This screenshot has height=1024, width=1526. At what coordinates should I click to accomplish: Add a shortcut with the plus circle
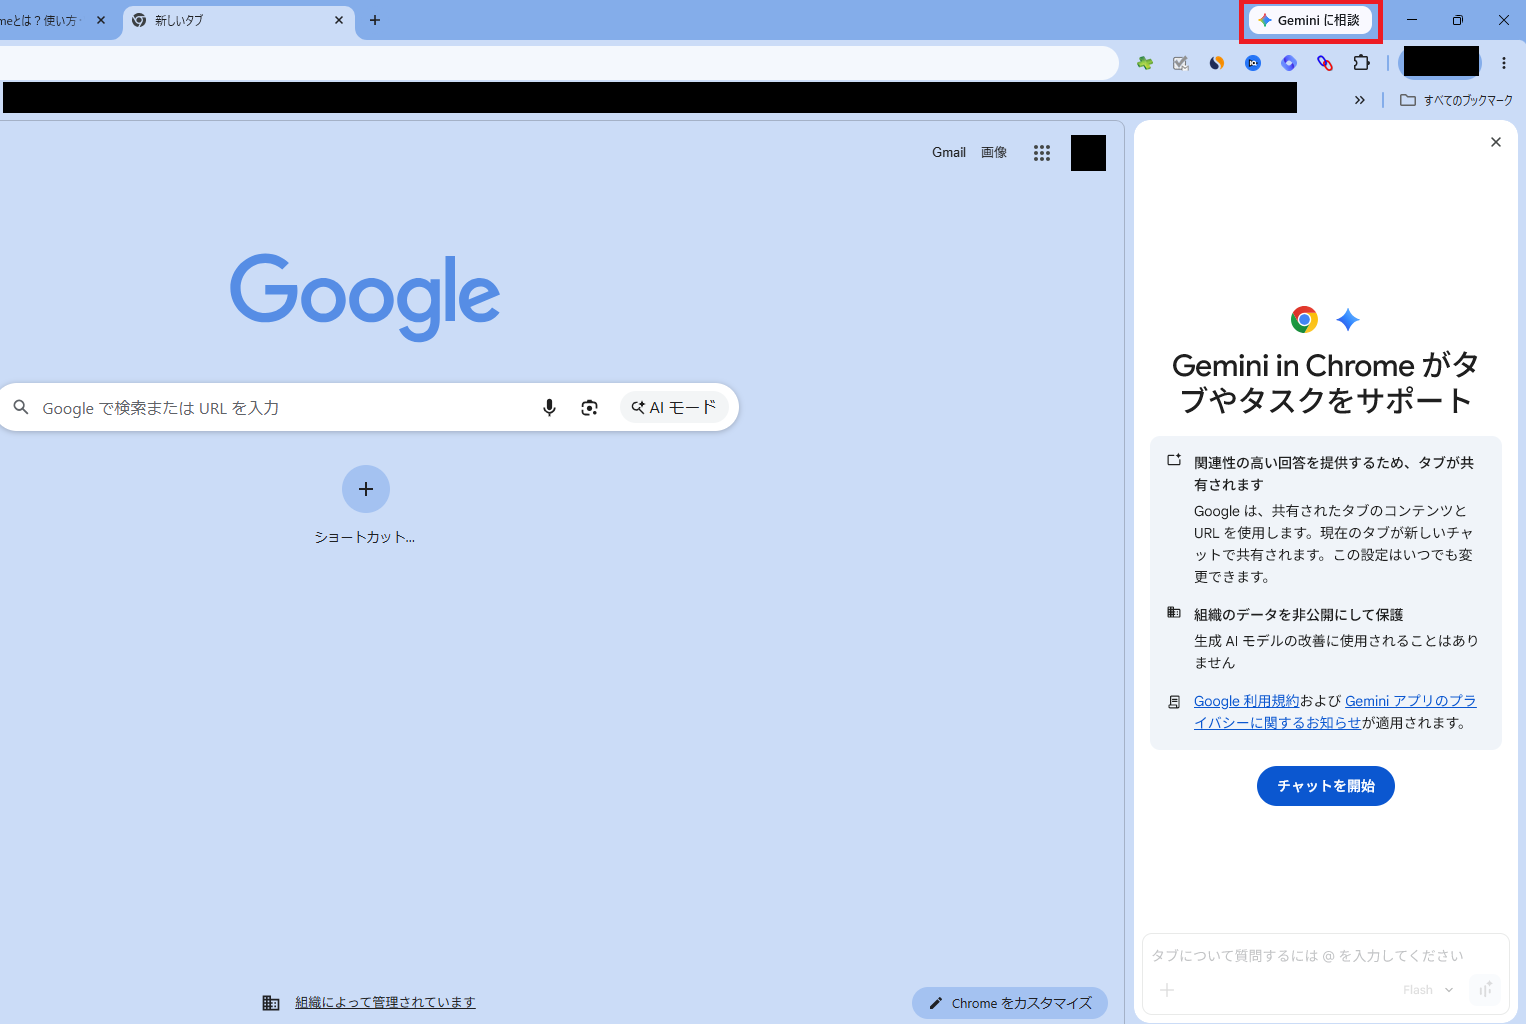(366, 489)
